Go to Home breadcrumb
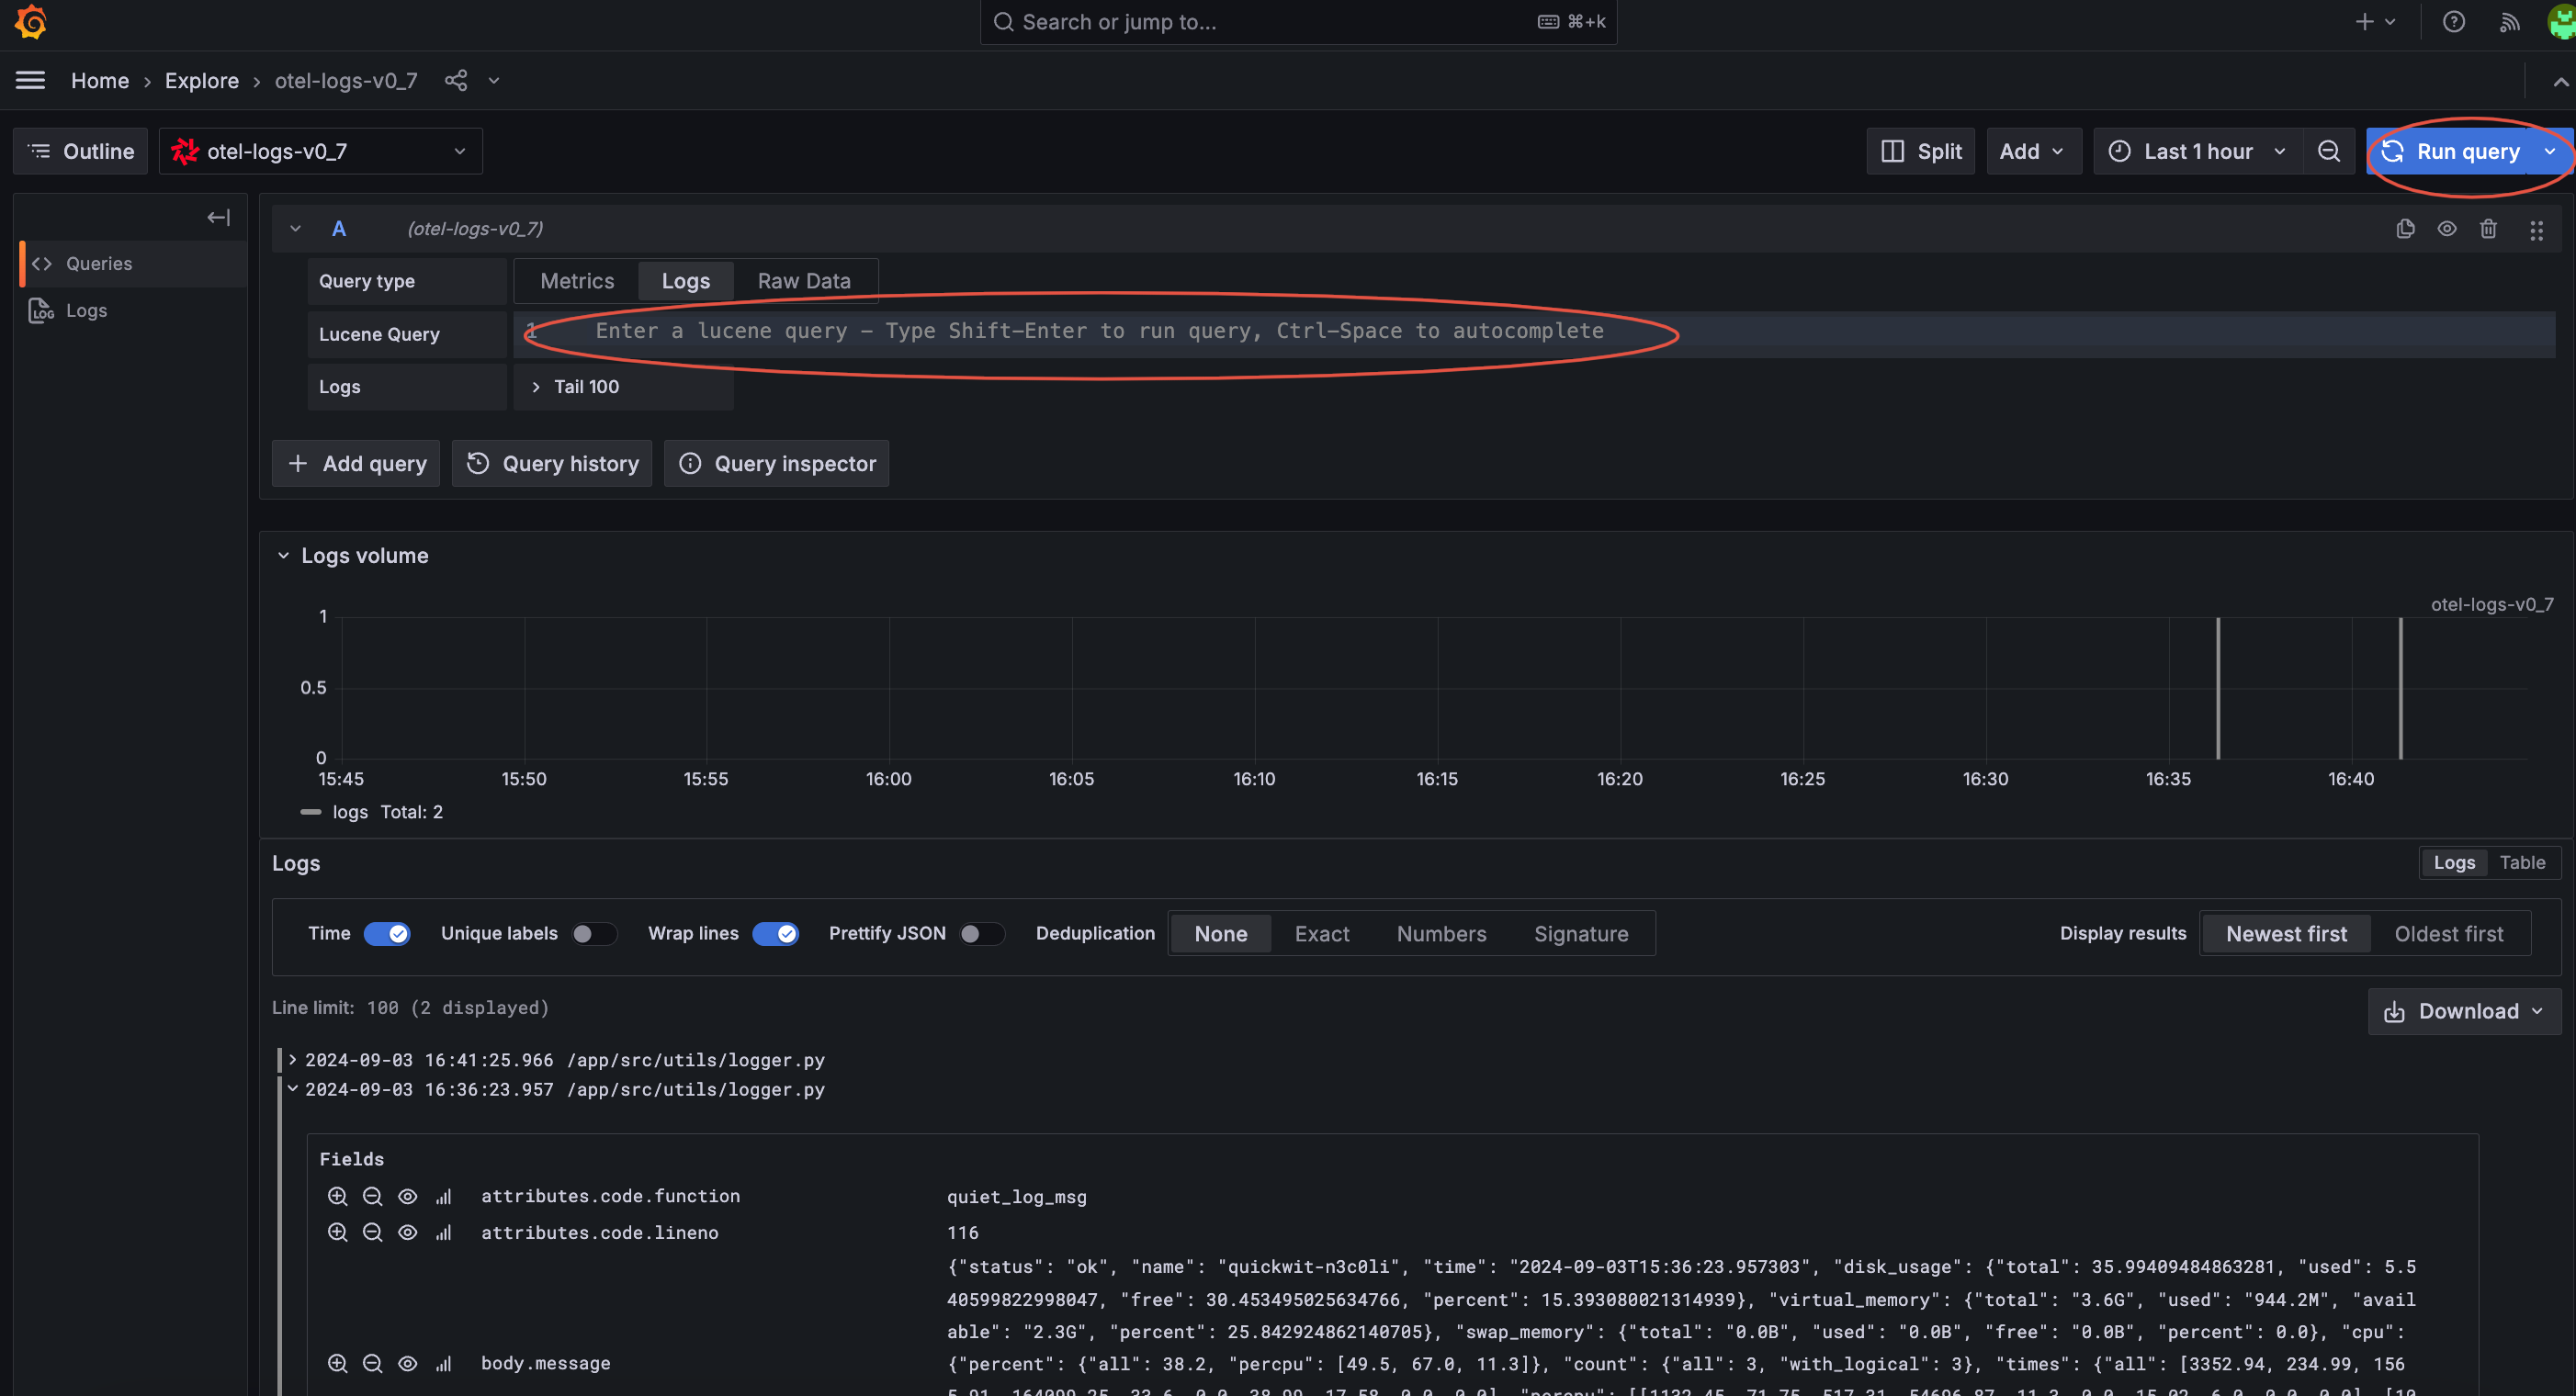This screenshot has height=1396, width=2576. tap(100, 80)
